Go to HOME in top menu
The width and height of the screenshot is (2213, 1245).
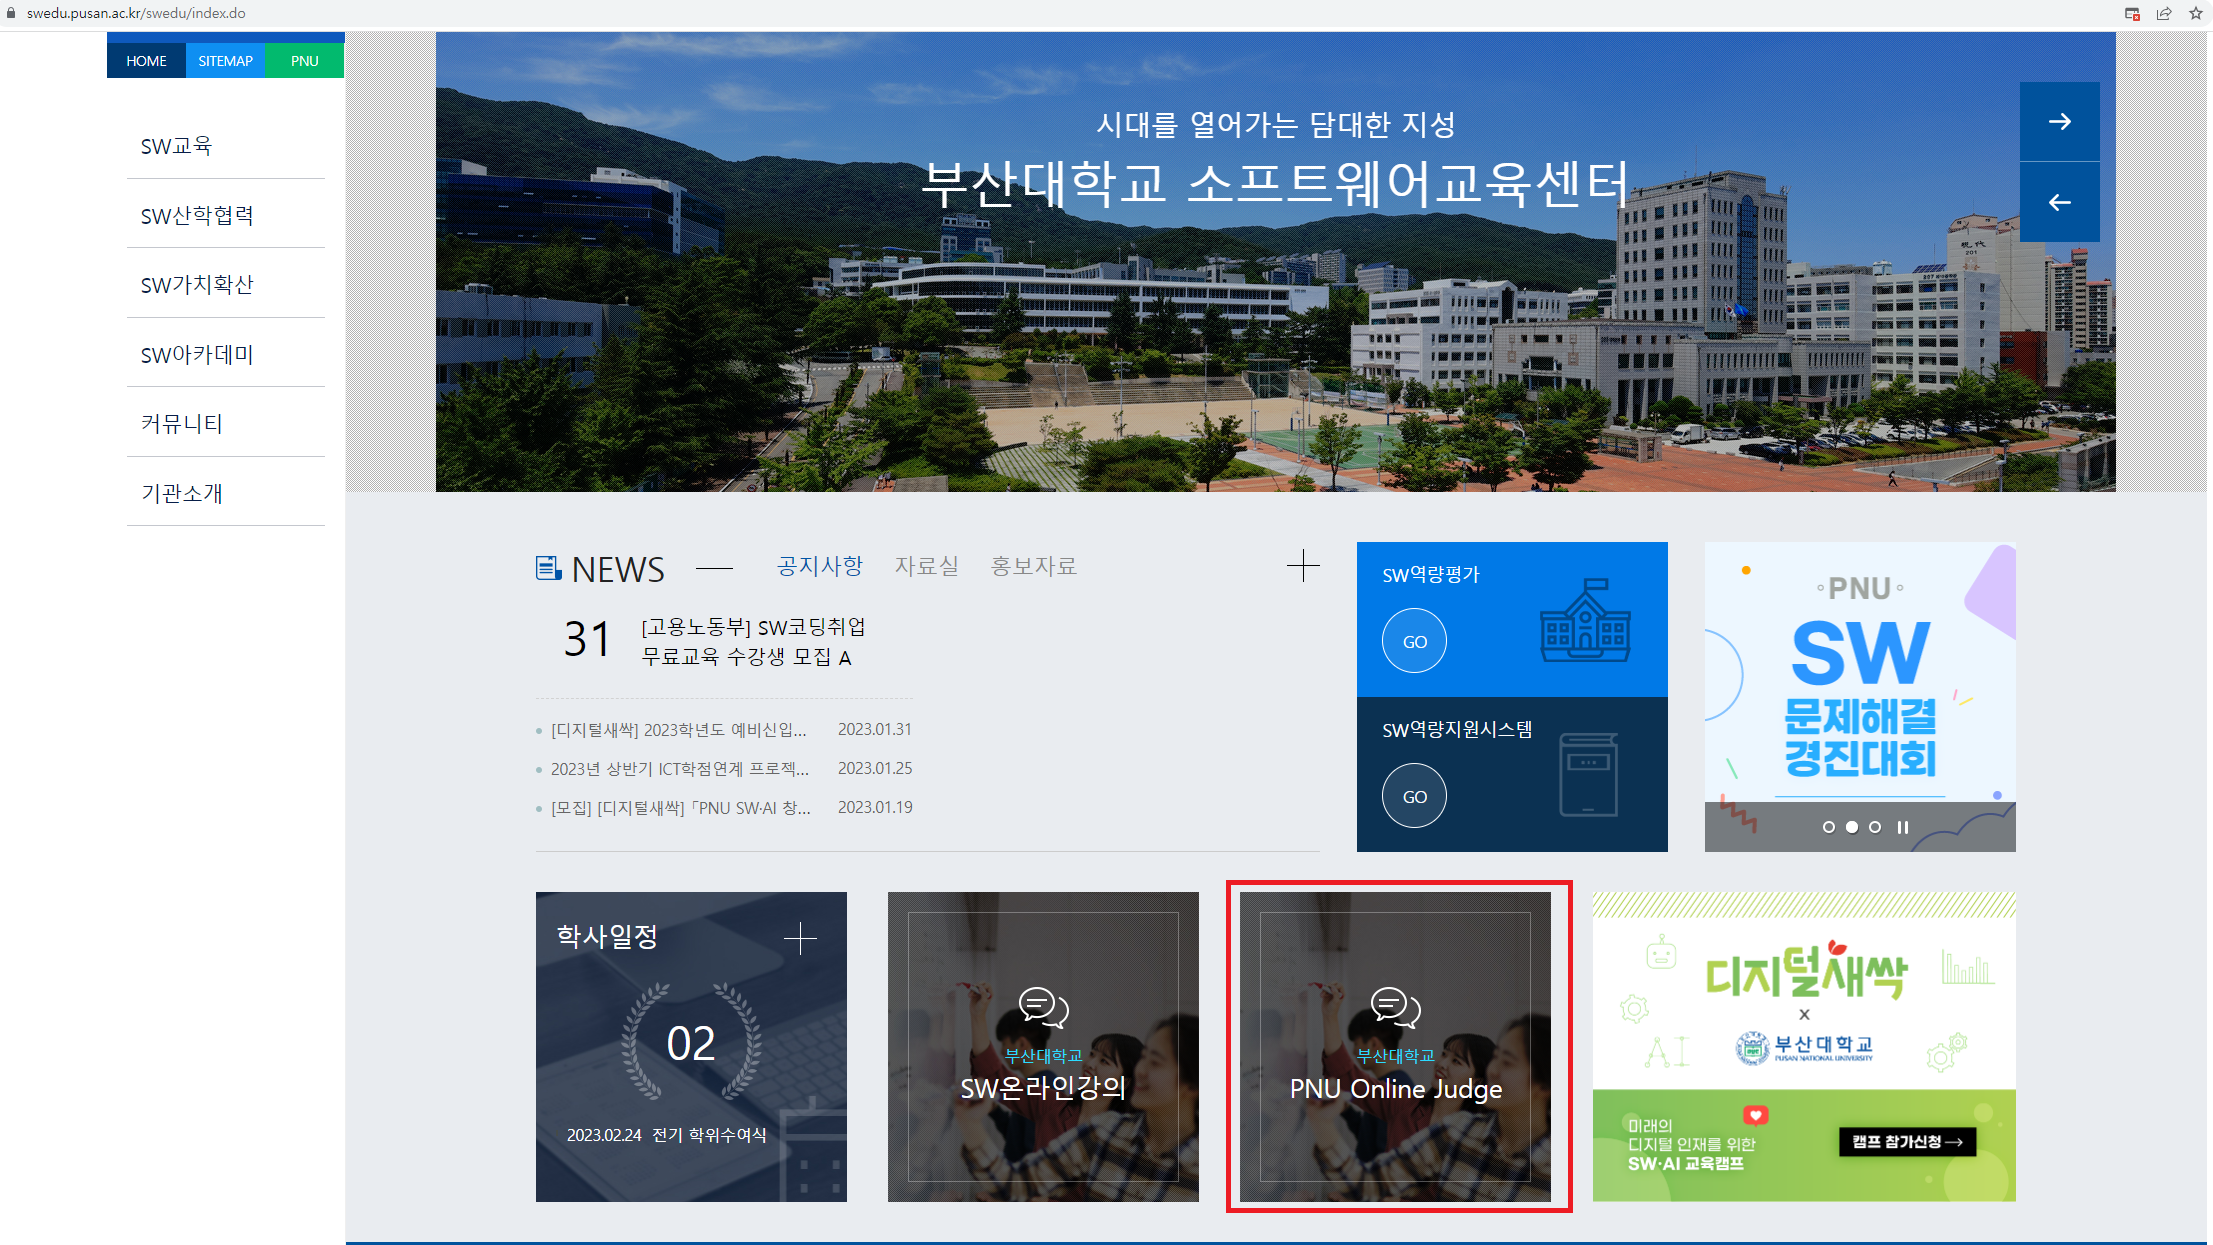(x=146, y=61)
